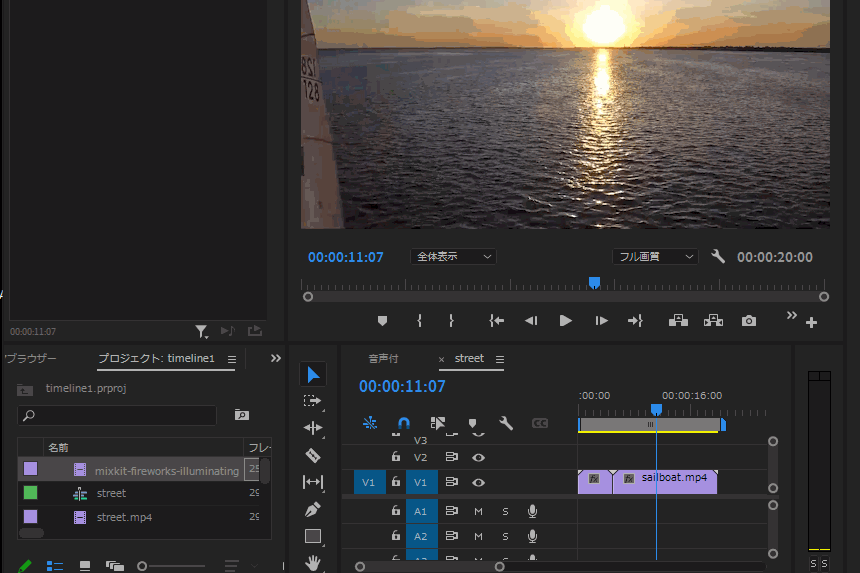The height and width of the screenshot is (573, 860).
Task: Toggle sync lock on V1
Action: click(x=451, y=482)
